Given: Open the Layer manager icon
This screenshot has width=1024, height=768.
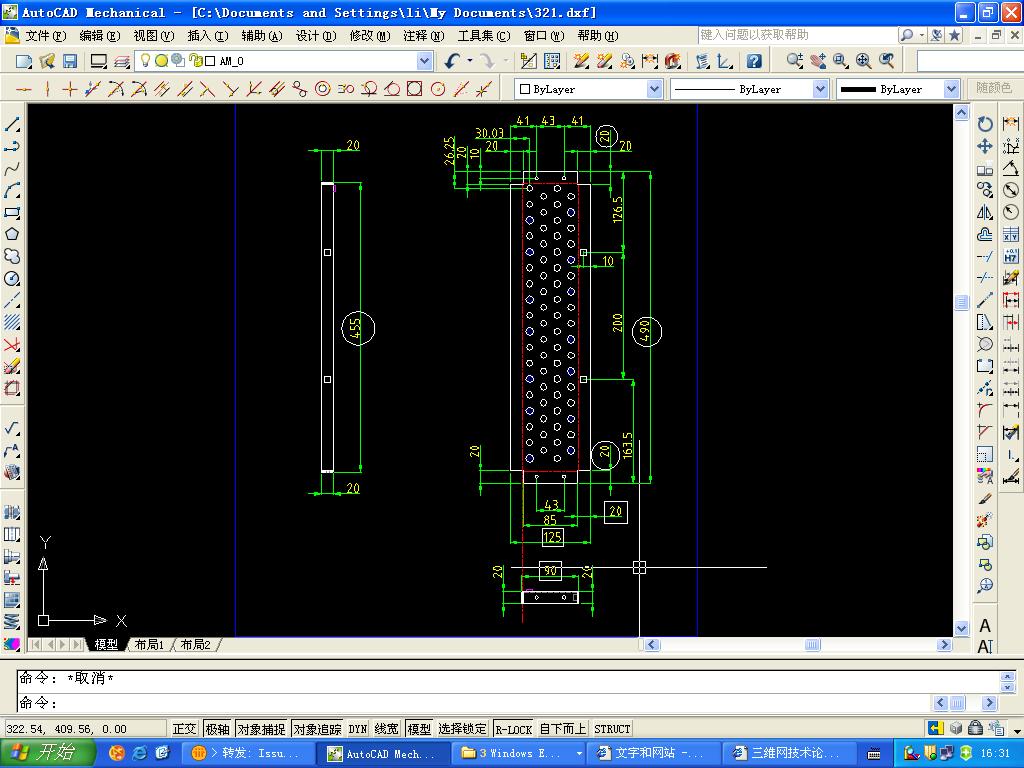Looking at the screenshot, I should tap(121, 61).
